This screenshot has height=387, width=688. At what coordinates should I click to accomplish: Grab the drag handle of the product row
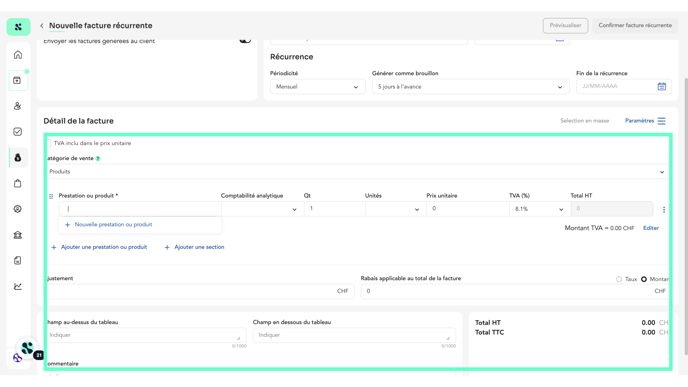(51, 196)
